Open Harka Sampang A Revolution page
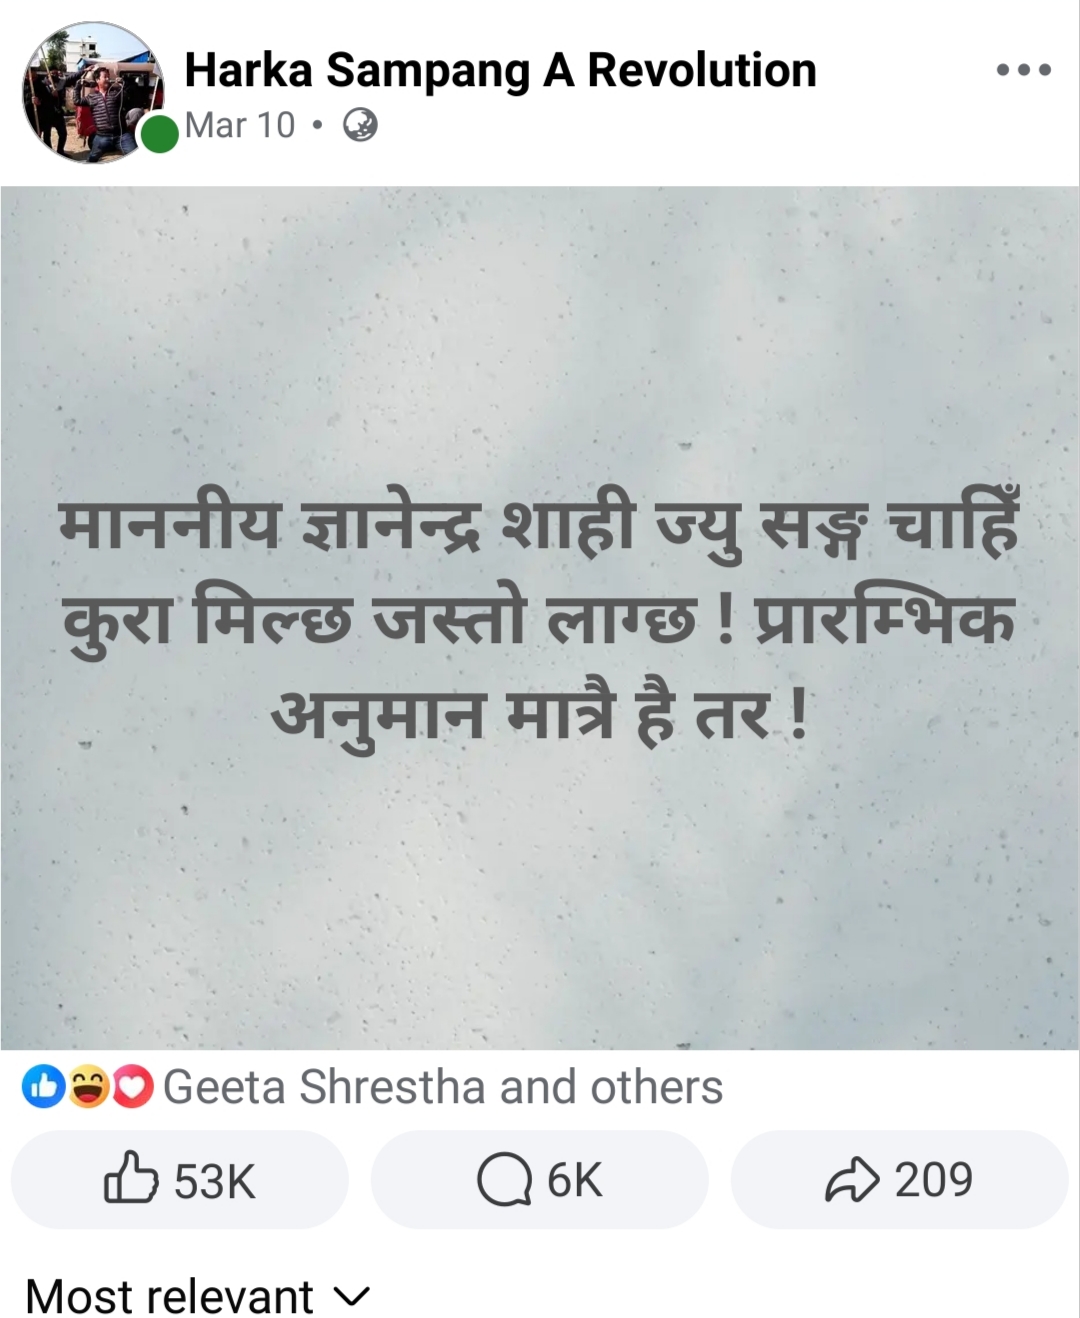 click(x=500, y=70)
